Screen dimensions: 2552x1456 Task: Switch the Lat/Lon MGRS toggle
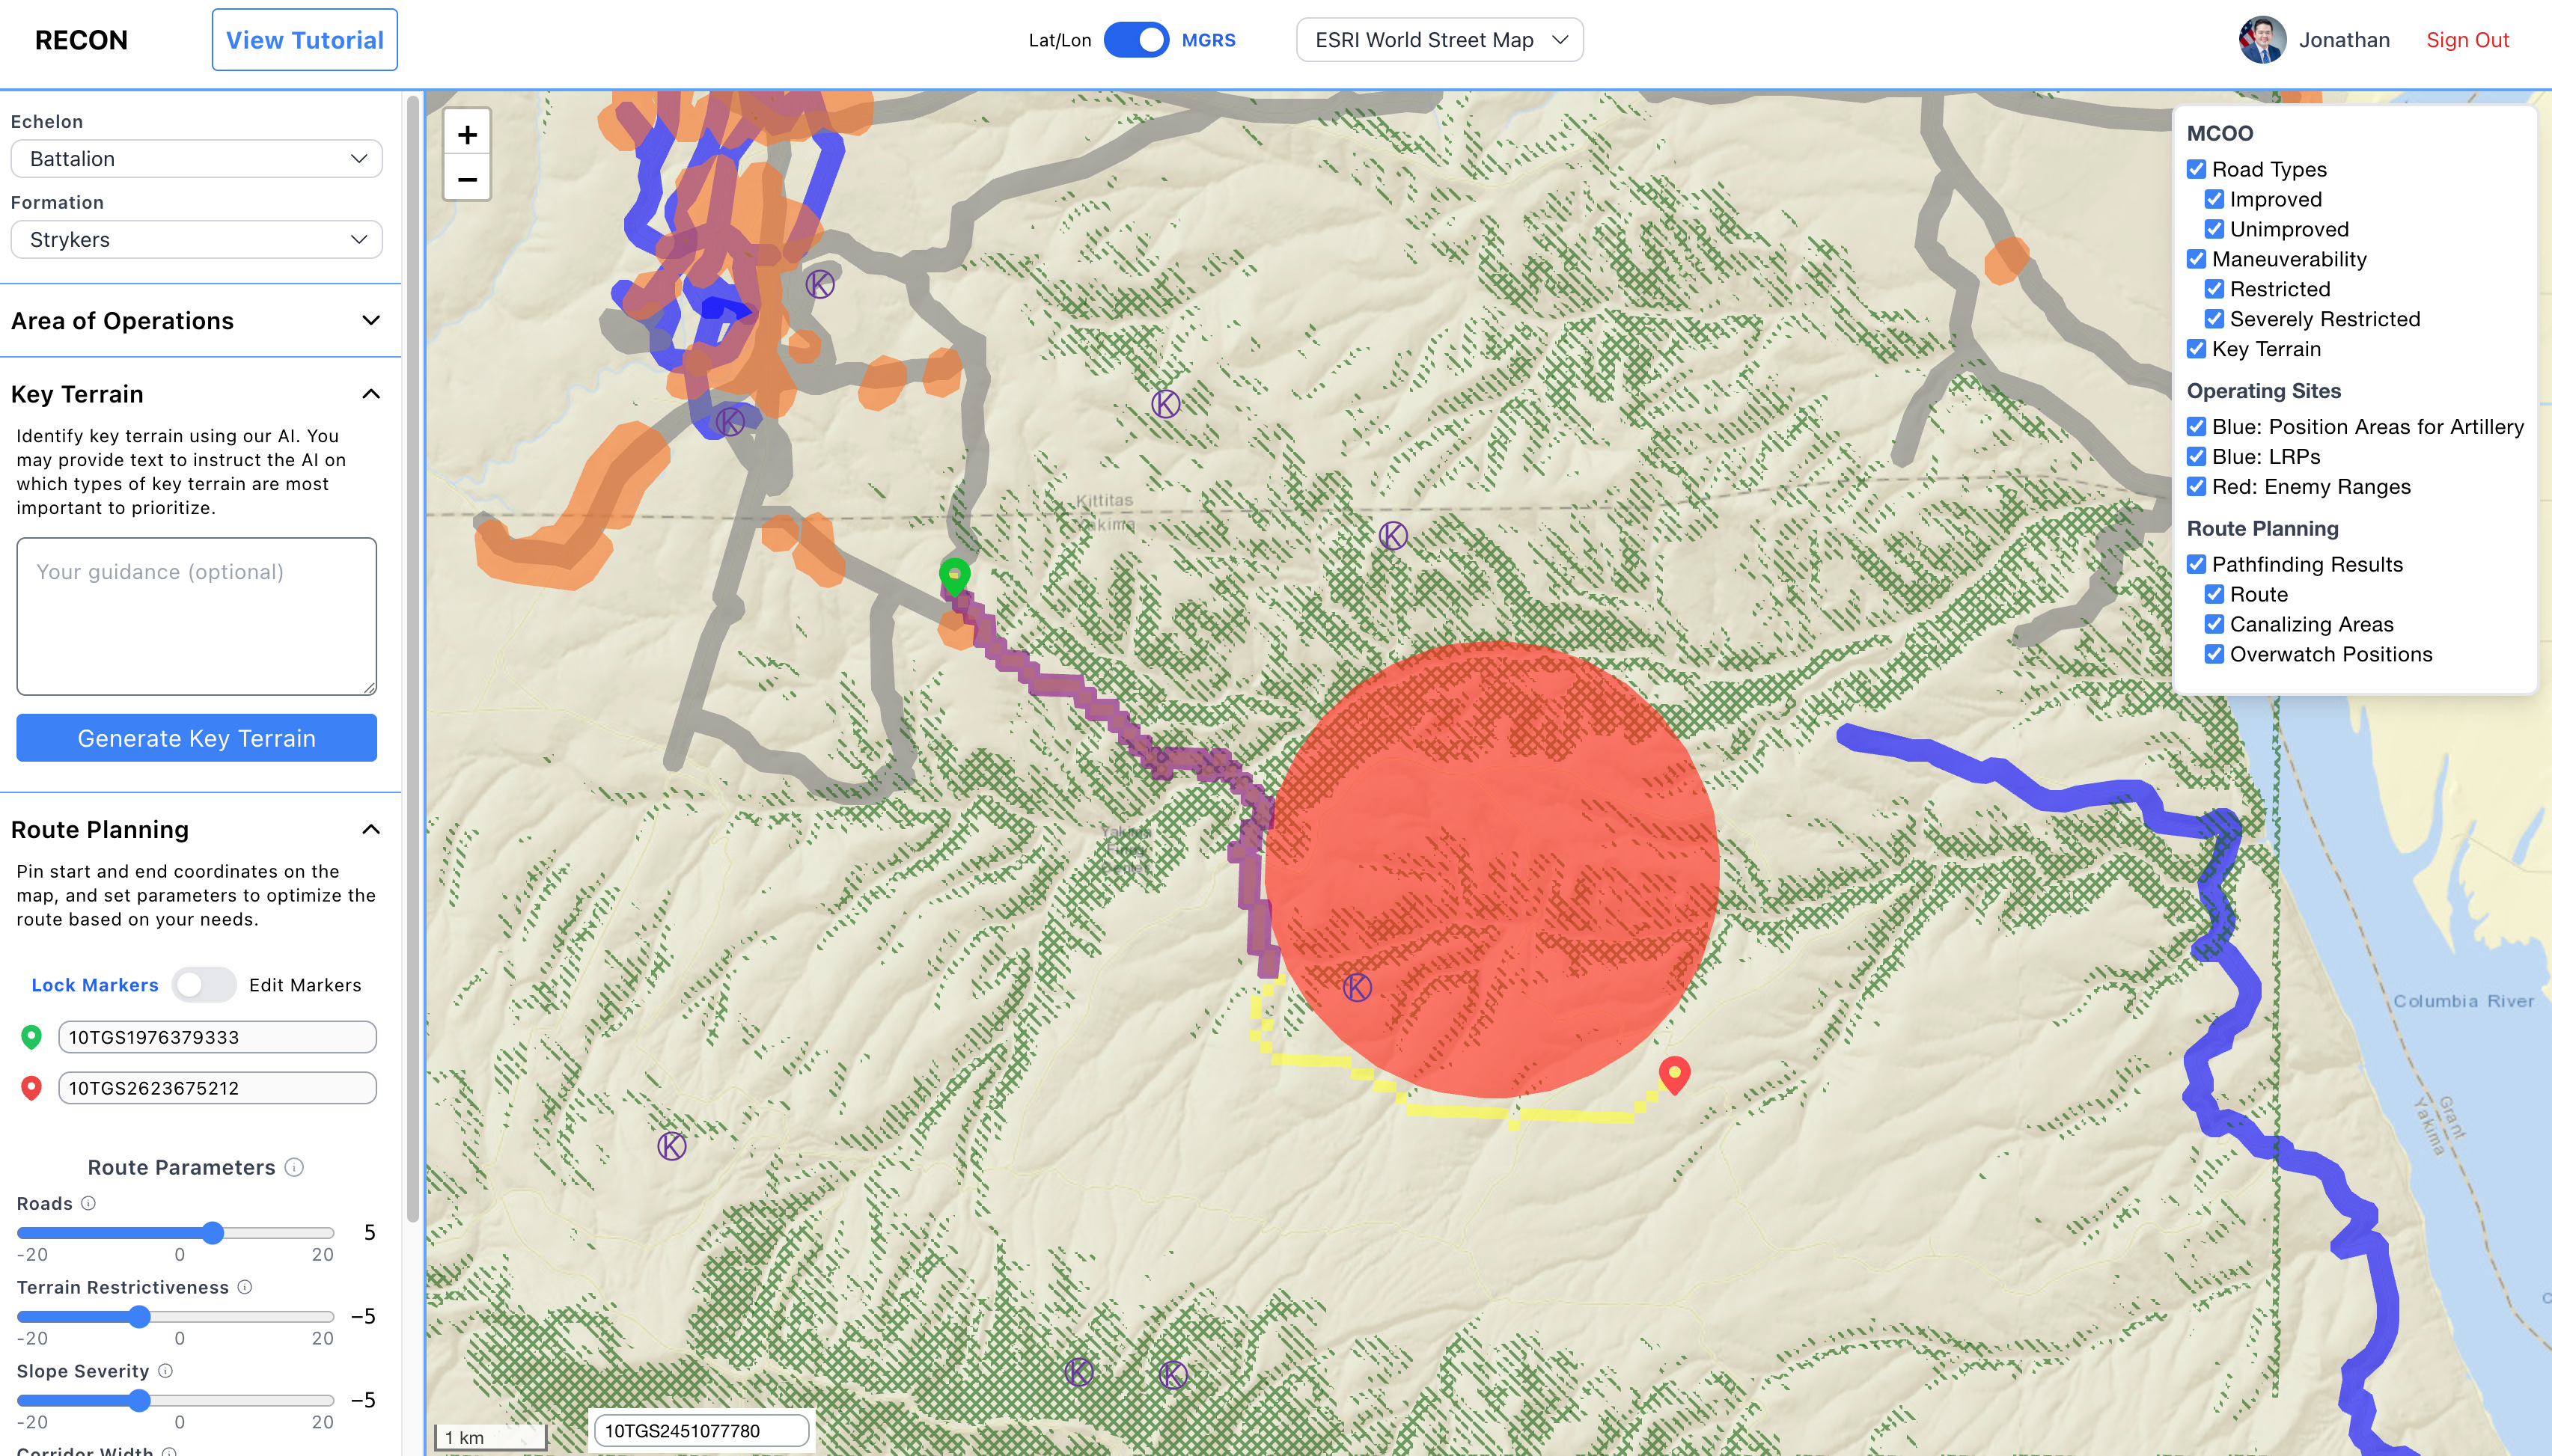click(x=1136, y=40)
